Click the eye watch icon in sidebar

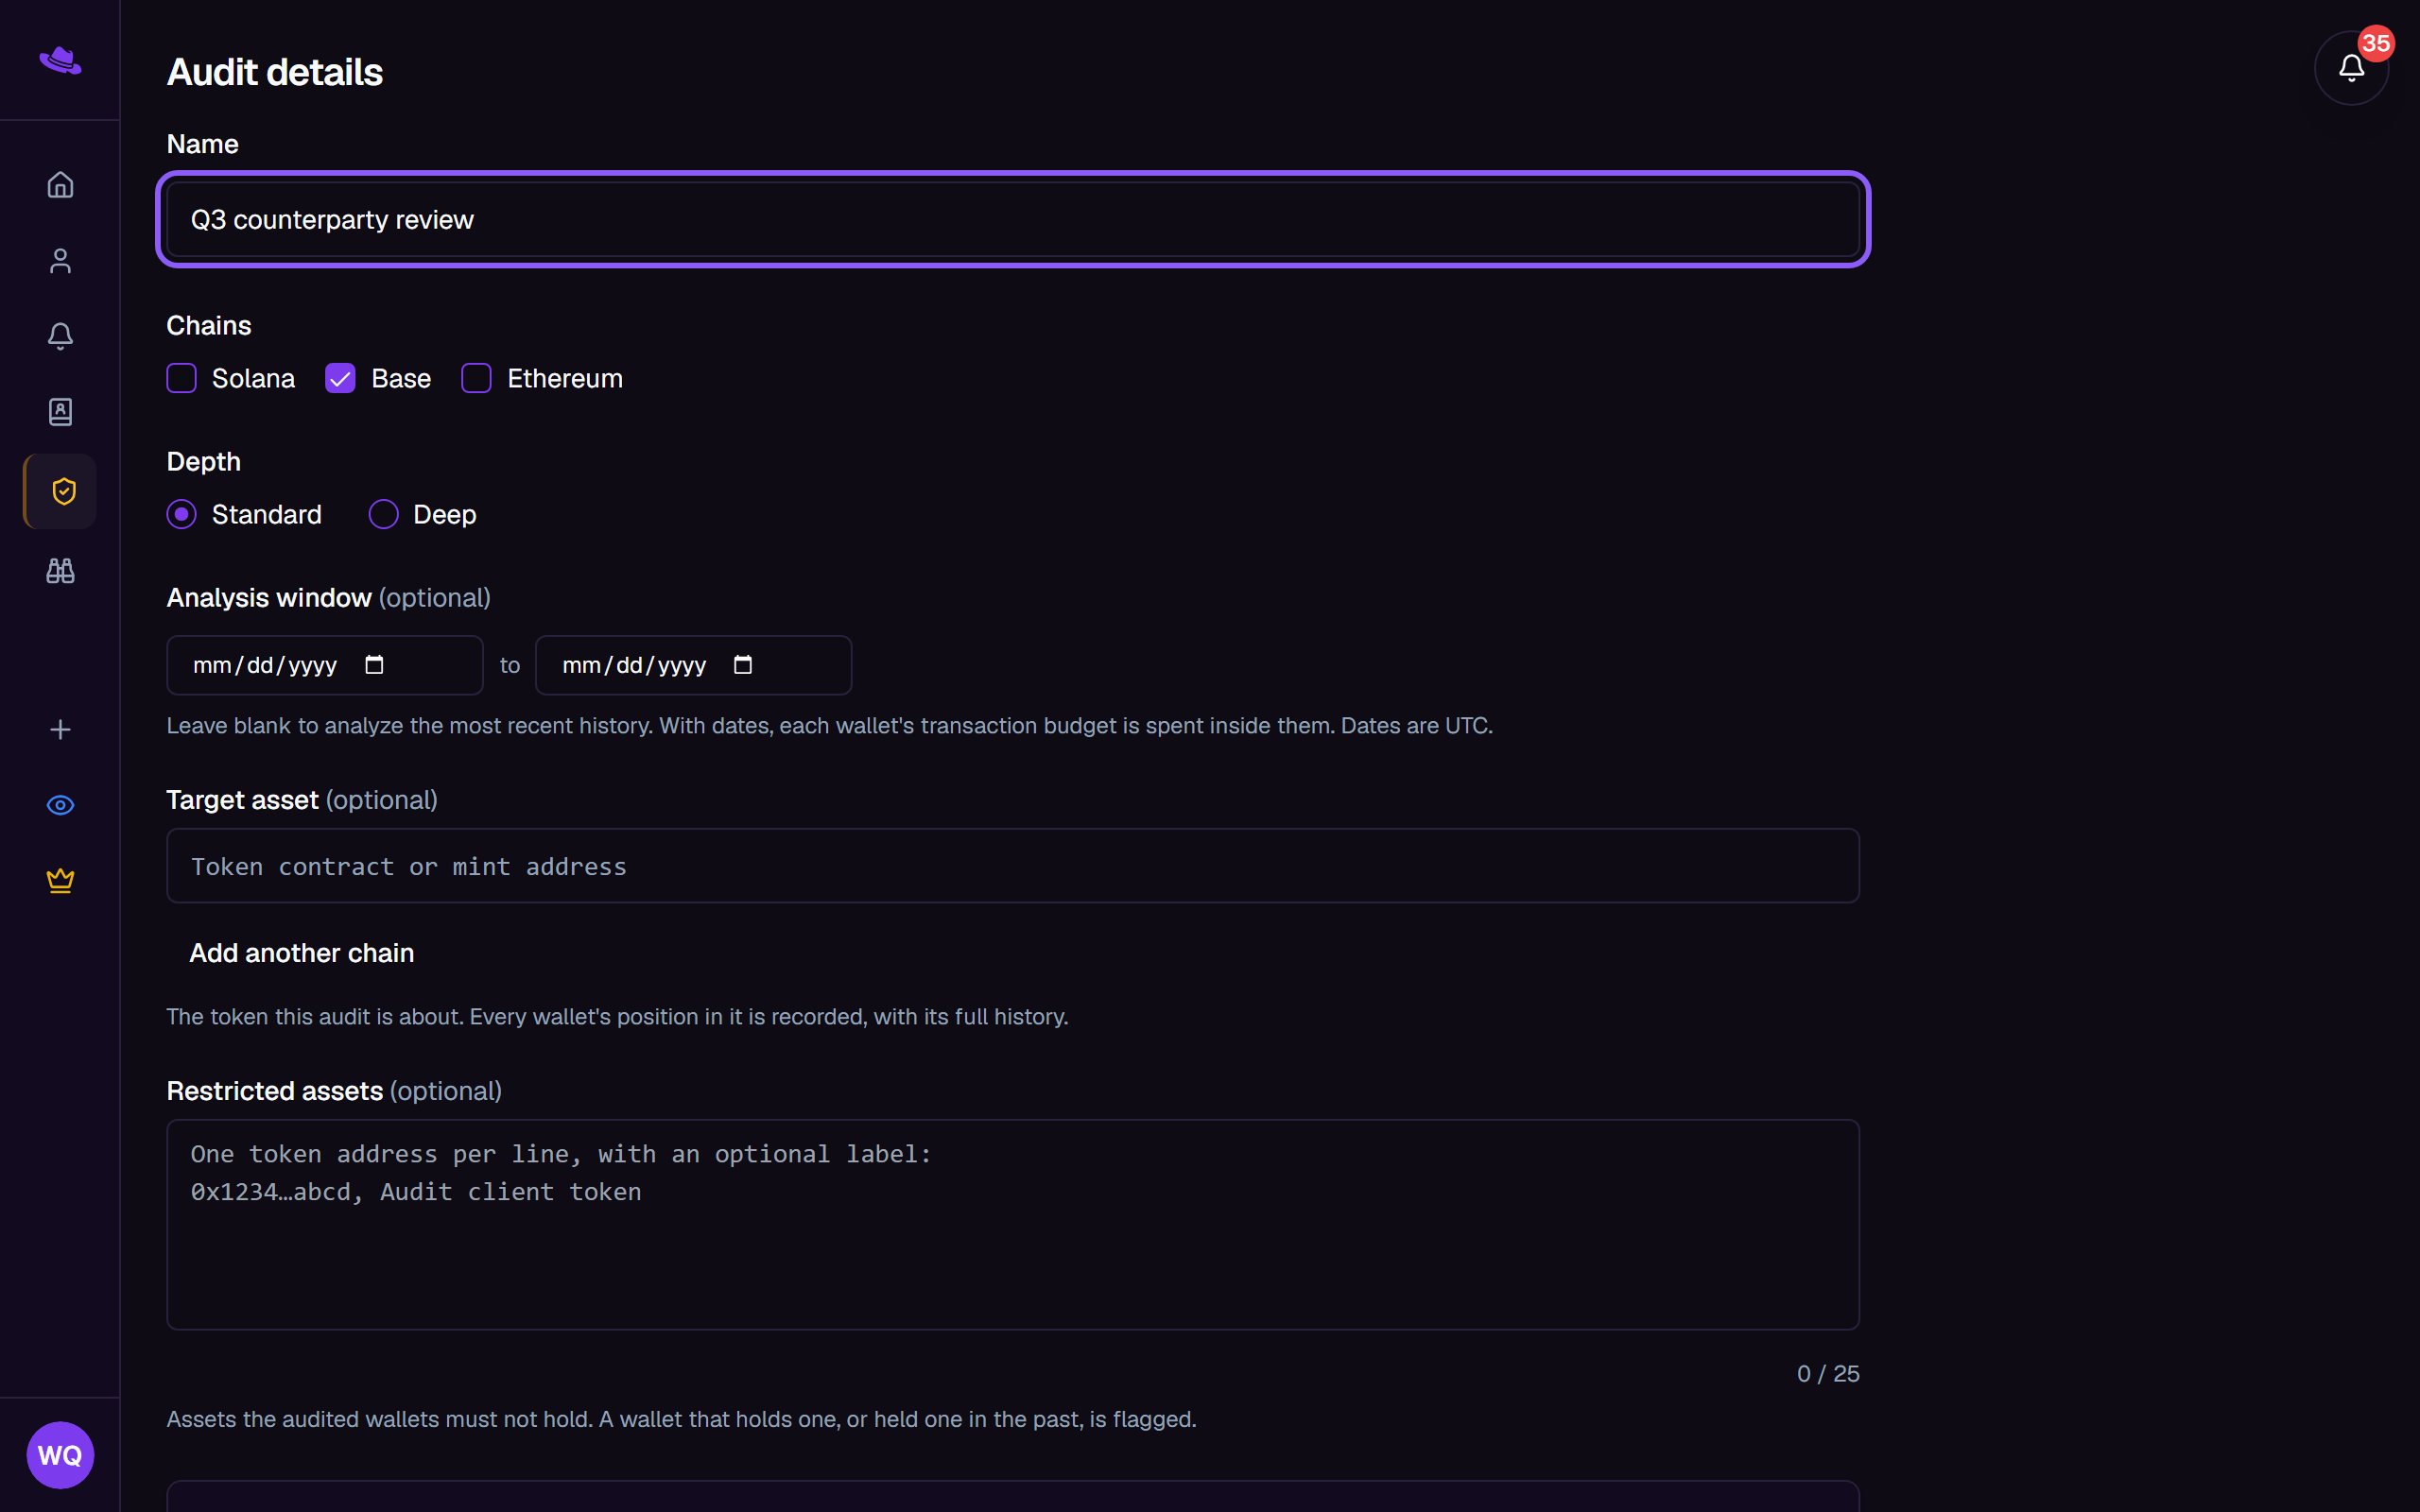60,805
